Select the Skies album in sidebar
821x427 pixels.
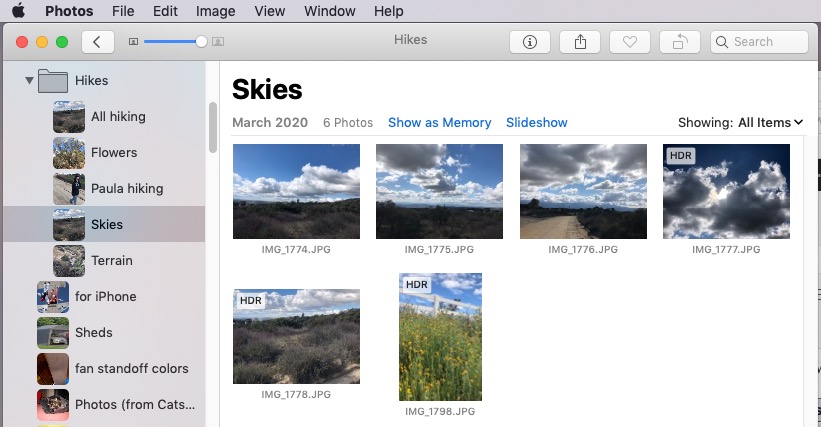(x=104, y=224)
